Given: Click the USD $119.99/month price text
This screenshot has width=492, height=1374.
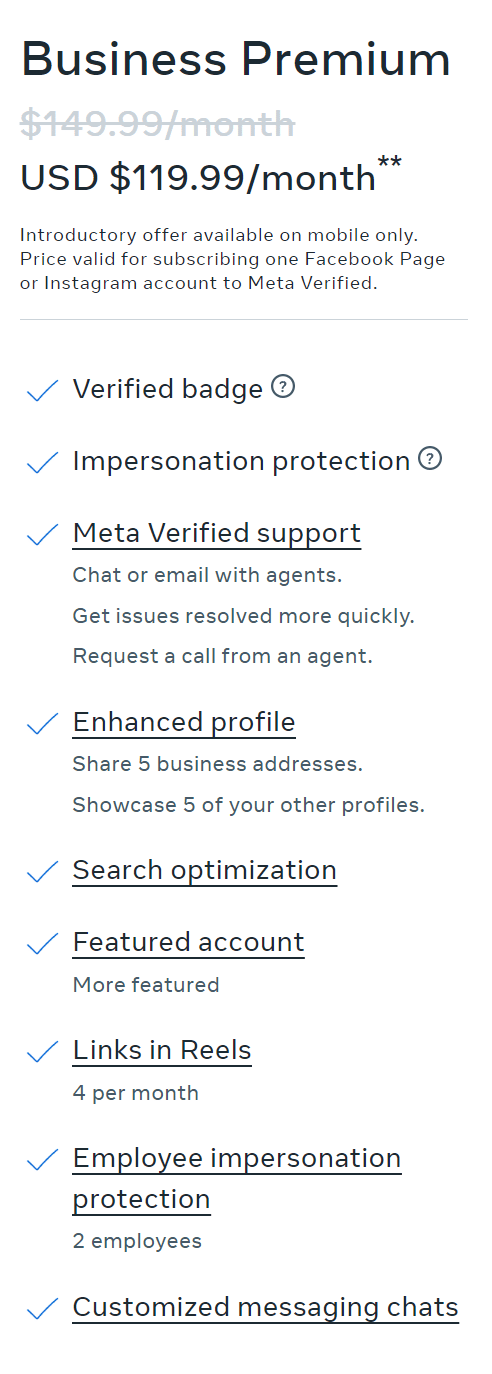Looking at the screenshot, I should (x=198, y=178).
